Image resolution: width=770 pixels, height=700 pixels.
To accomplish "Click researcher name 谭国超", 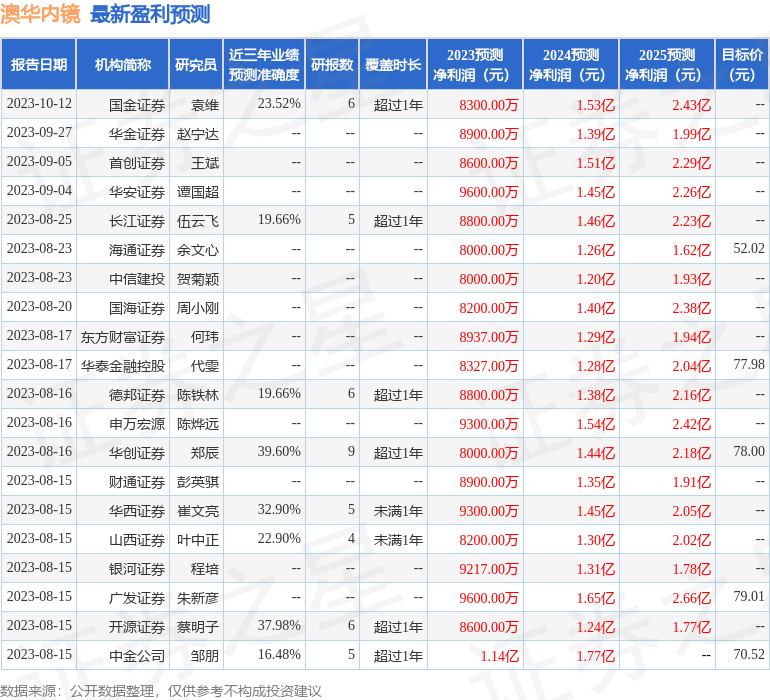I will [x=198, y=192].
